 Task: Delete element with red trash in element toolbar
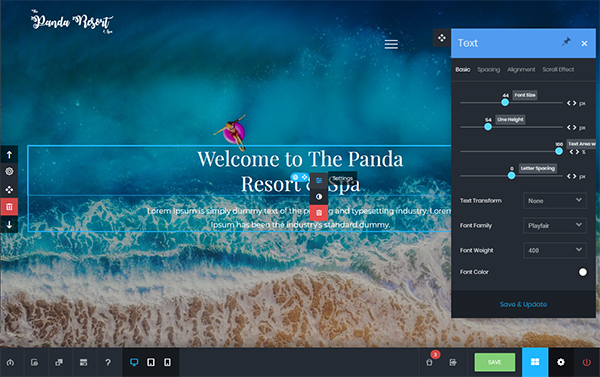pyautogui.click(x=319, y=213)
